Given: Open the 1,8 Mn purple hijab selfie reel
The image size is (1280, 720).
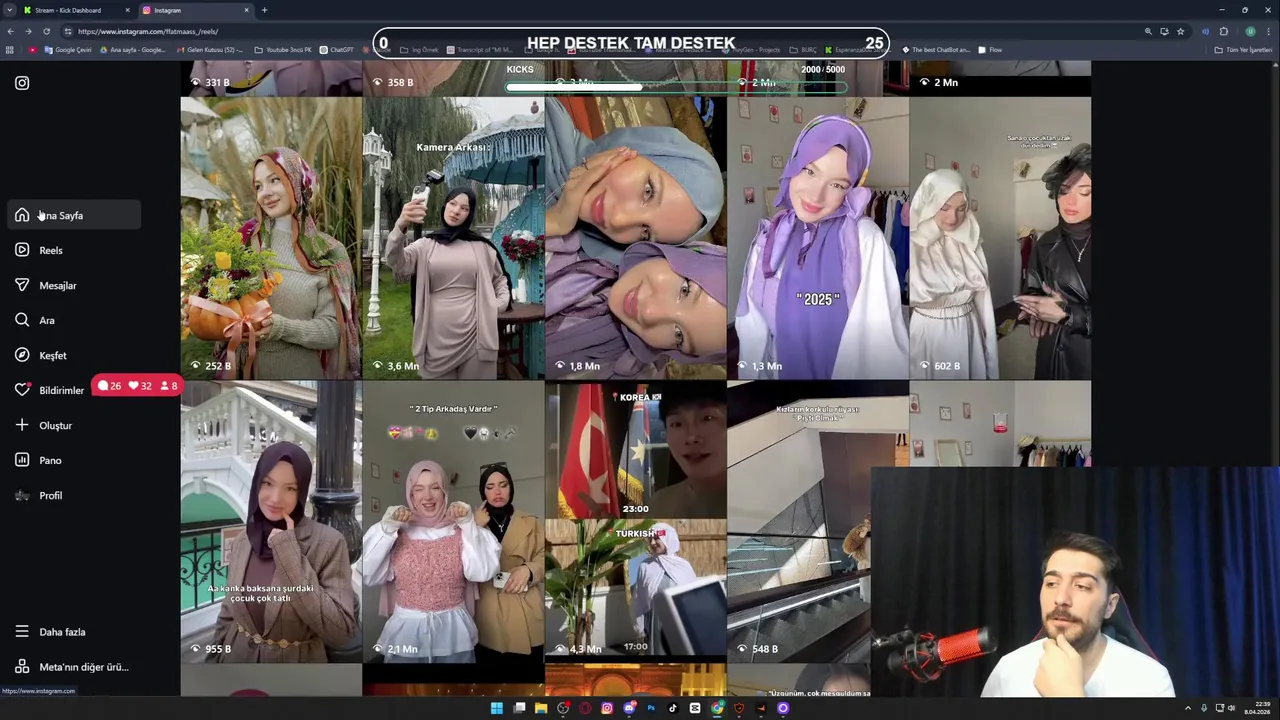Looking at the screenshot, I should point(635,238).
